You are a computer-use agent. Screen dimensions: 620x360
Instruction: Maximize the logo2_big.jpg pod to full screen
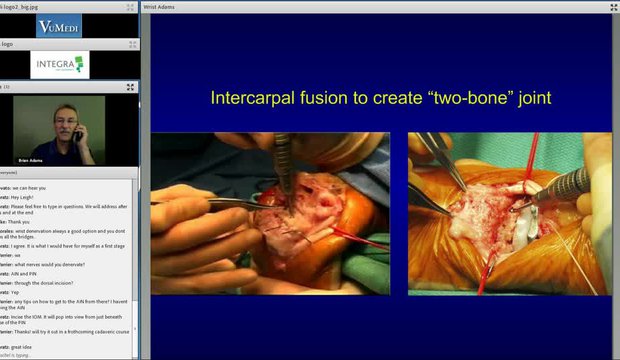tap(130, 8)
